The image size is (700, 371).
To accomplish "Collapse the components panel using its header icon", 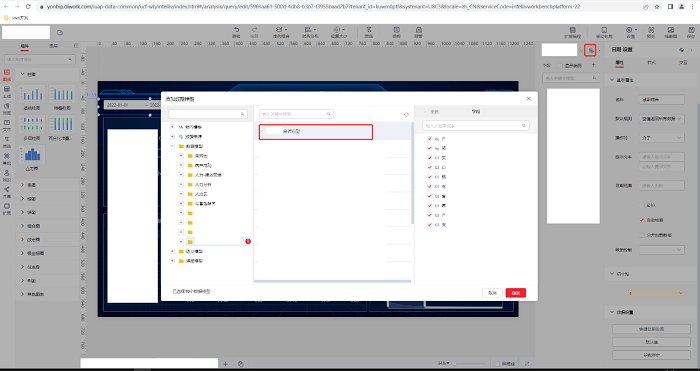I will 76,46.
